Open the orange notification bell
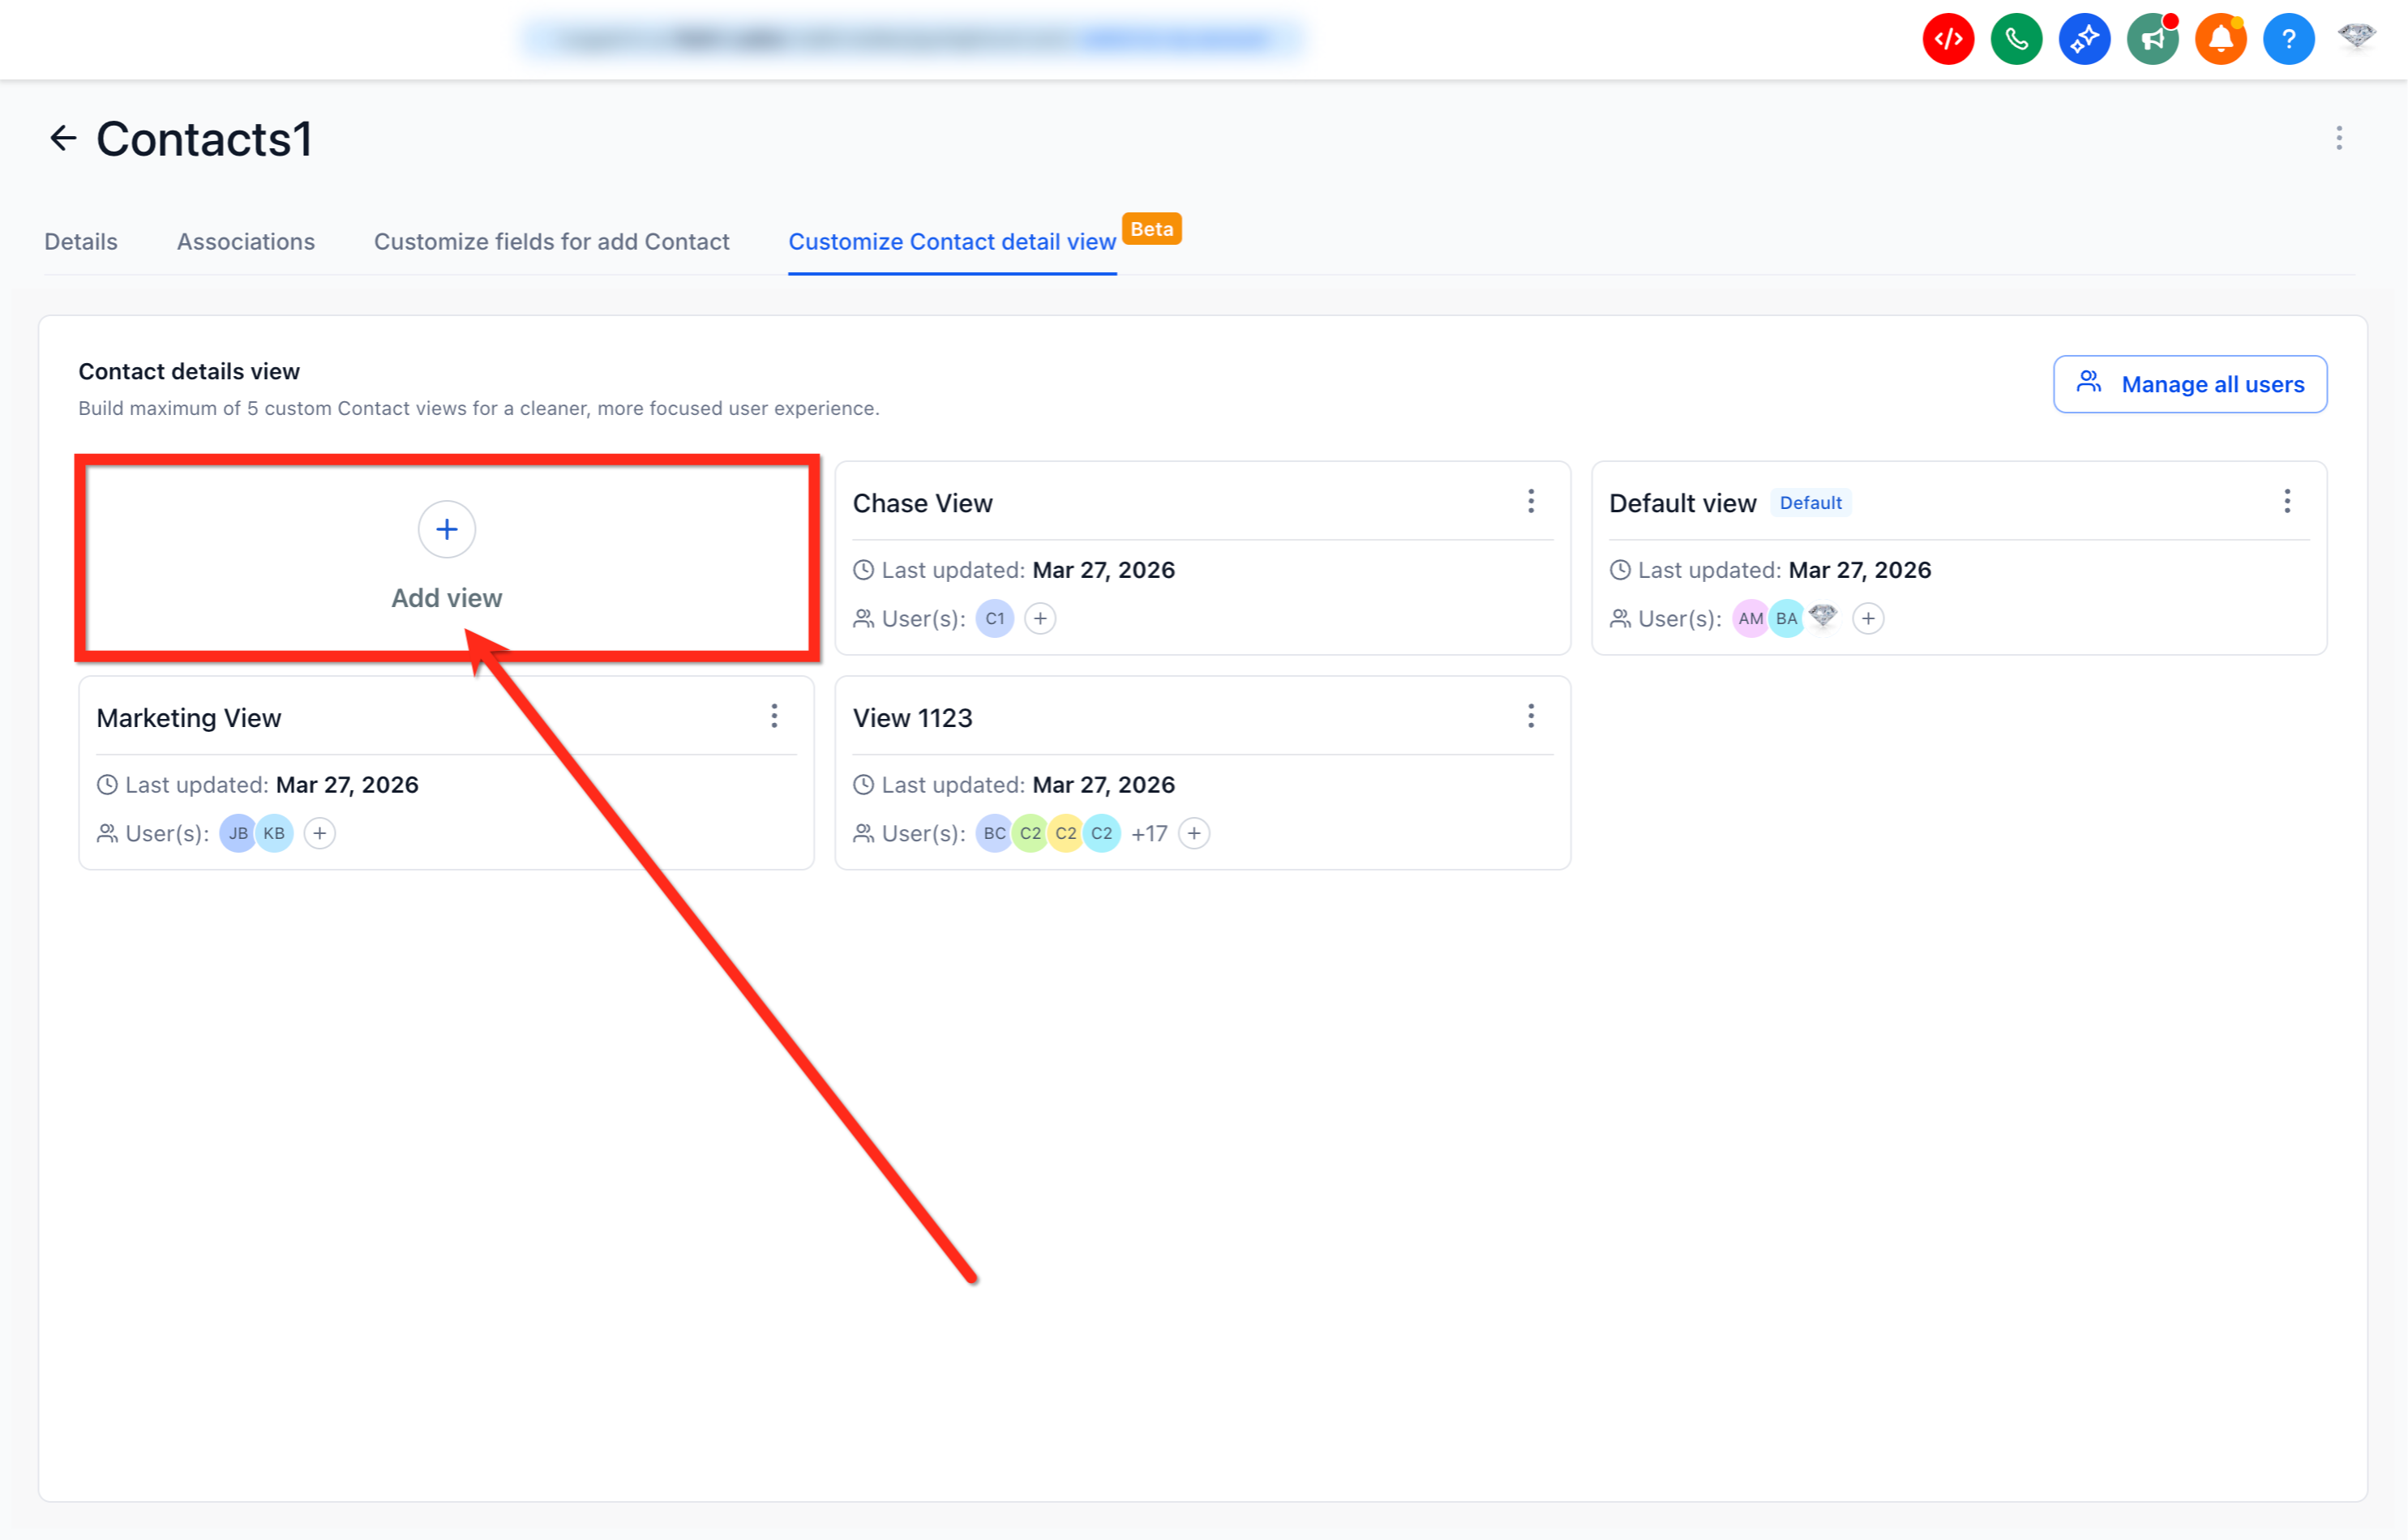 coord(2220,39)
